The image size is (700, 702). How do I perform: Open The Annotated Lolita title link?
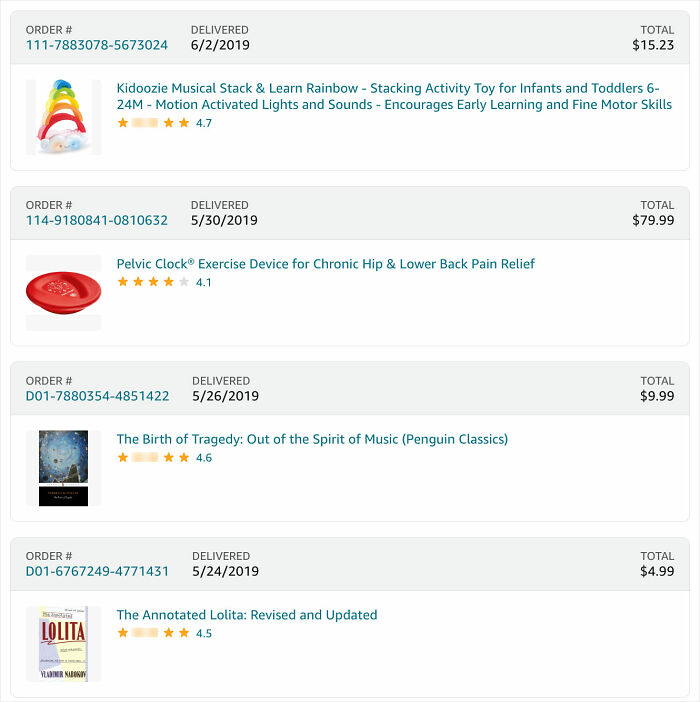click(247, 615)
